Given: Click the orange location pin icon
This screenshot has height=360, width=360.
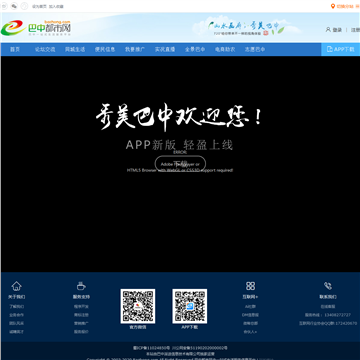Looking at the screenshot, I should point(333,6).
